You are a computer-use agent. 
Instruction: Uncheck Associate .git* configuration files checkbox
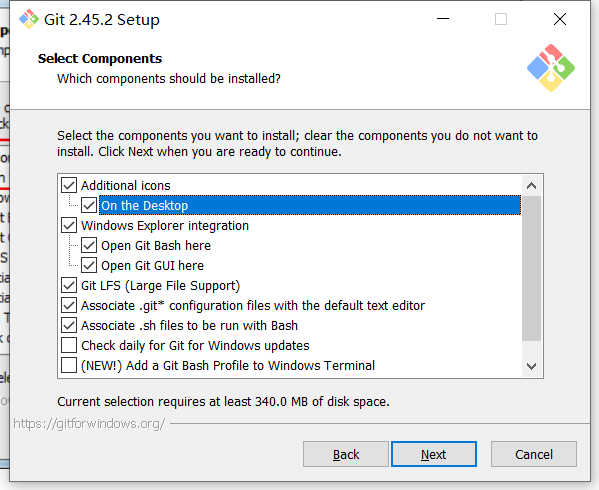tap(69, 306)
